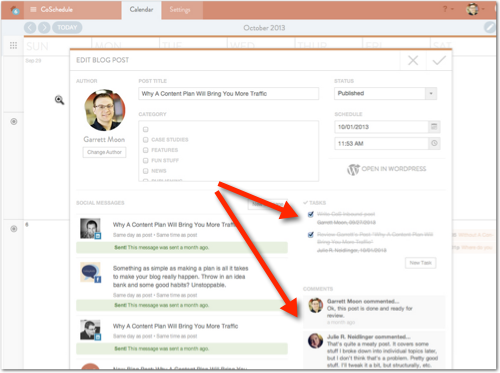Click the avatar on the third social message

click(90, 330)
